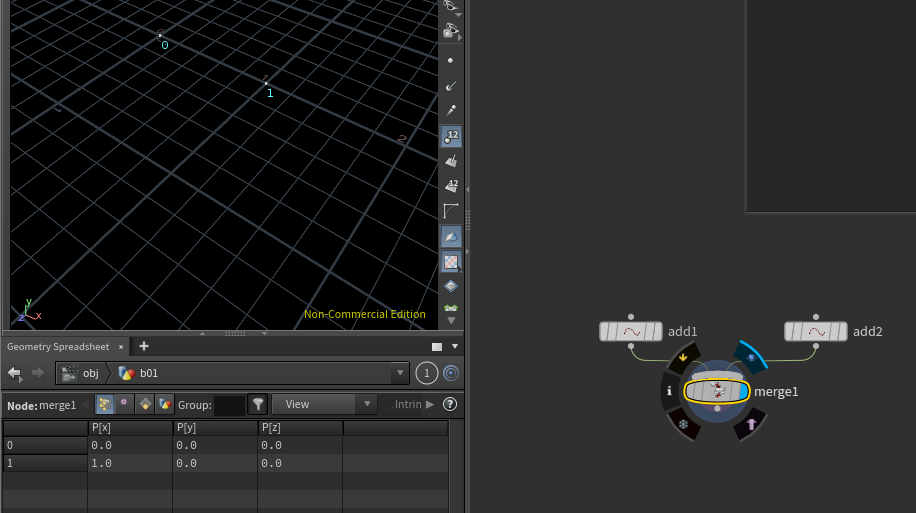The width and height of the screenshot is (916, 513).
Task: Toggle backface tinting icon in viewport toolbar
Action: pyautogui.click(x=451, y=237)
